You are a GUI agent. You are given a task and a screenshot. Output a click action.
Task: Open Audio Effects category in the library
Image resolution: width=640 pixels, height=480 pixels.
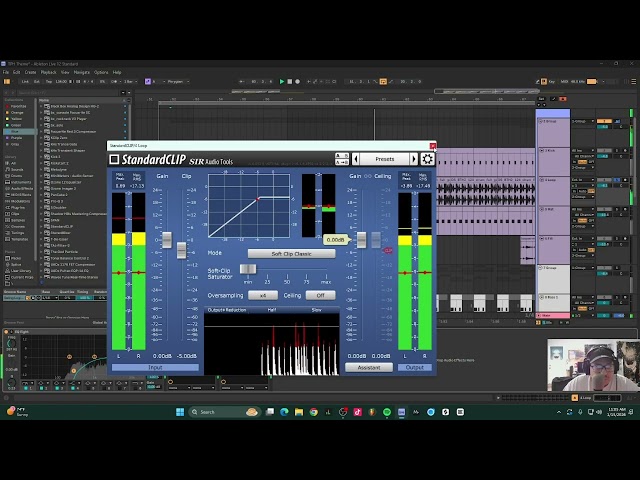tap(21, 189)
